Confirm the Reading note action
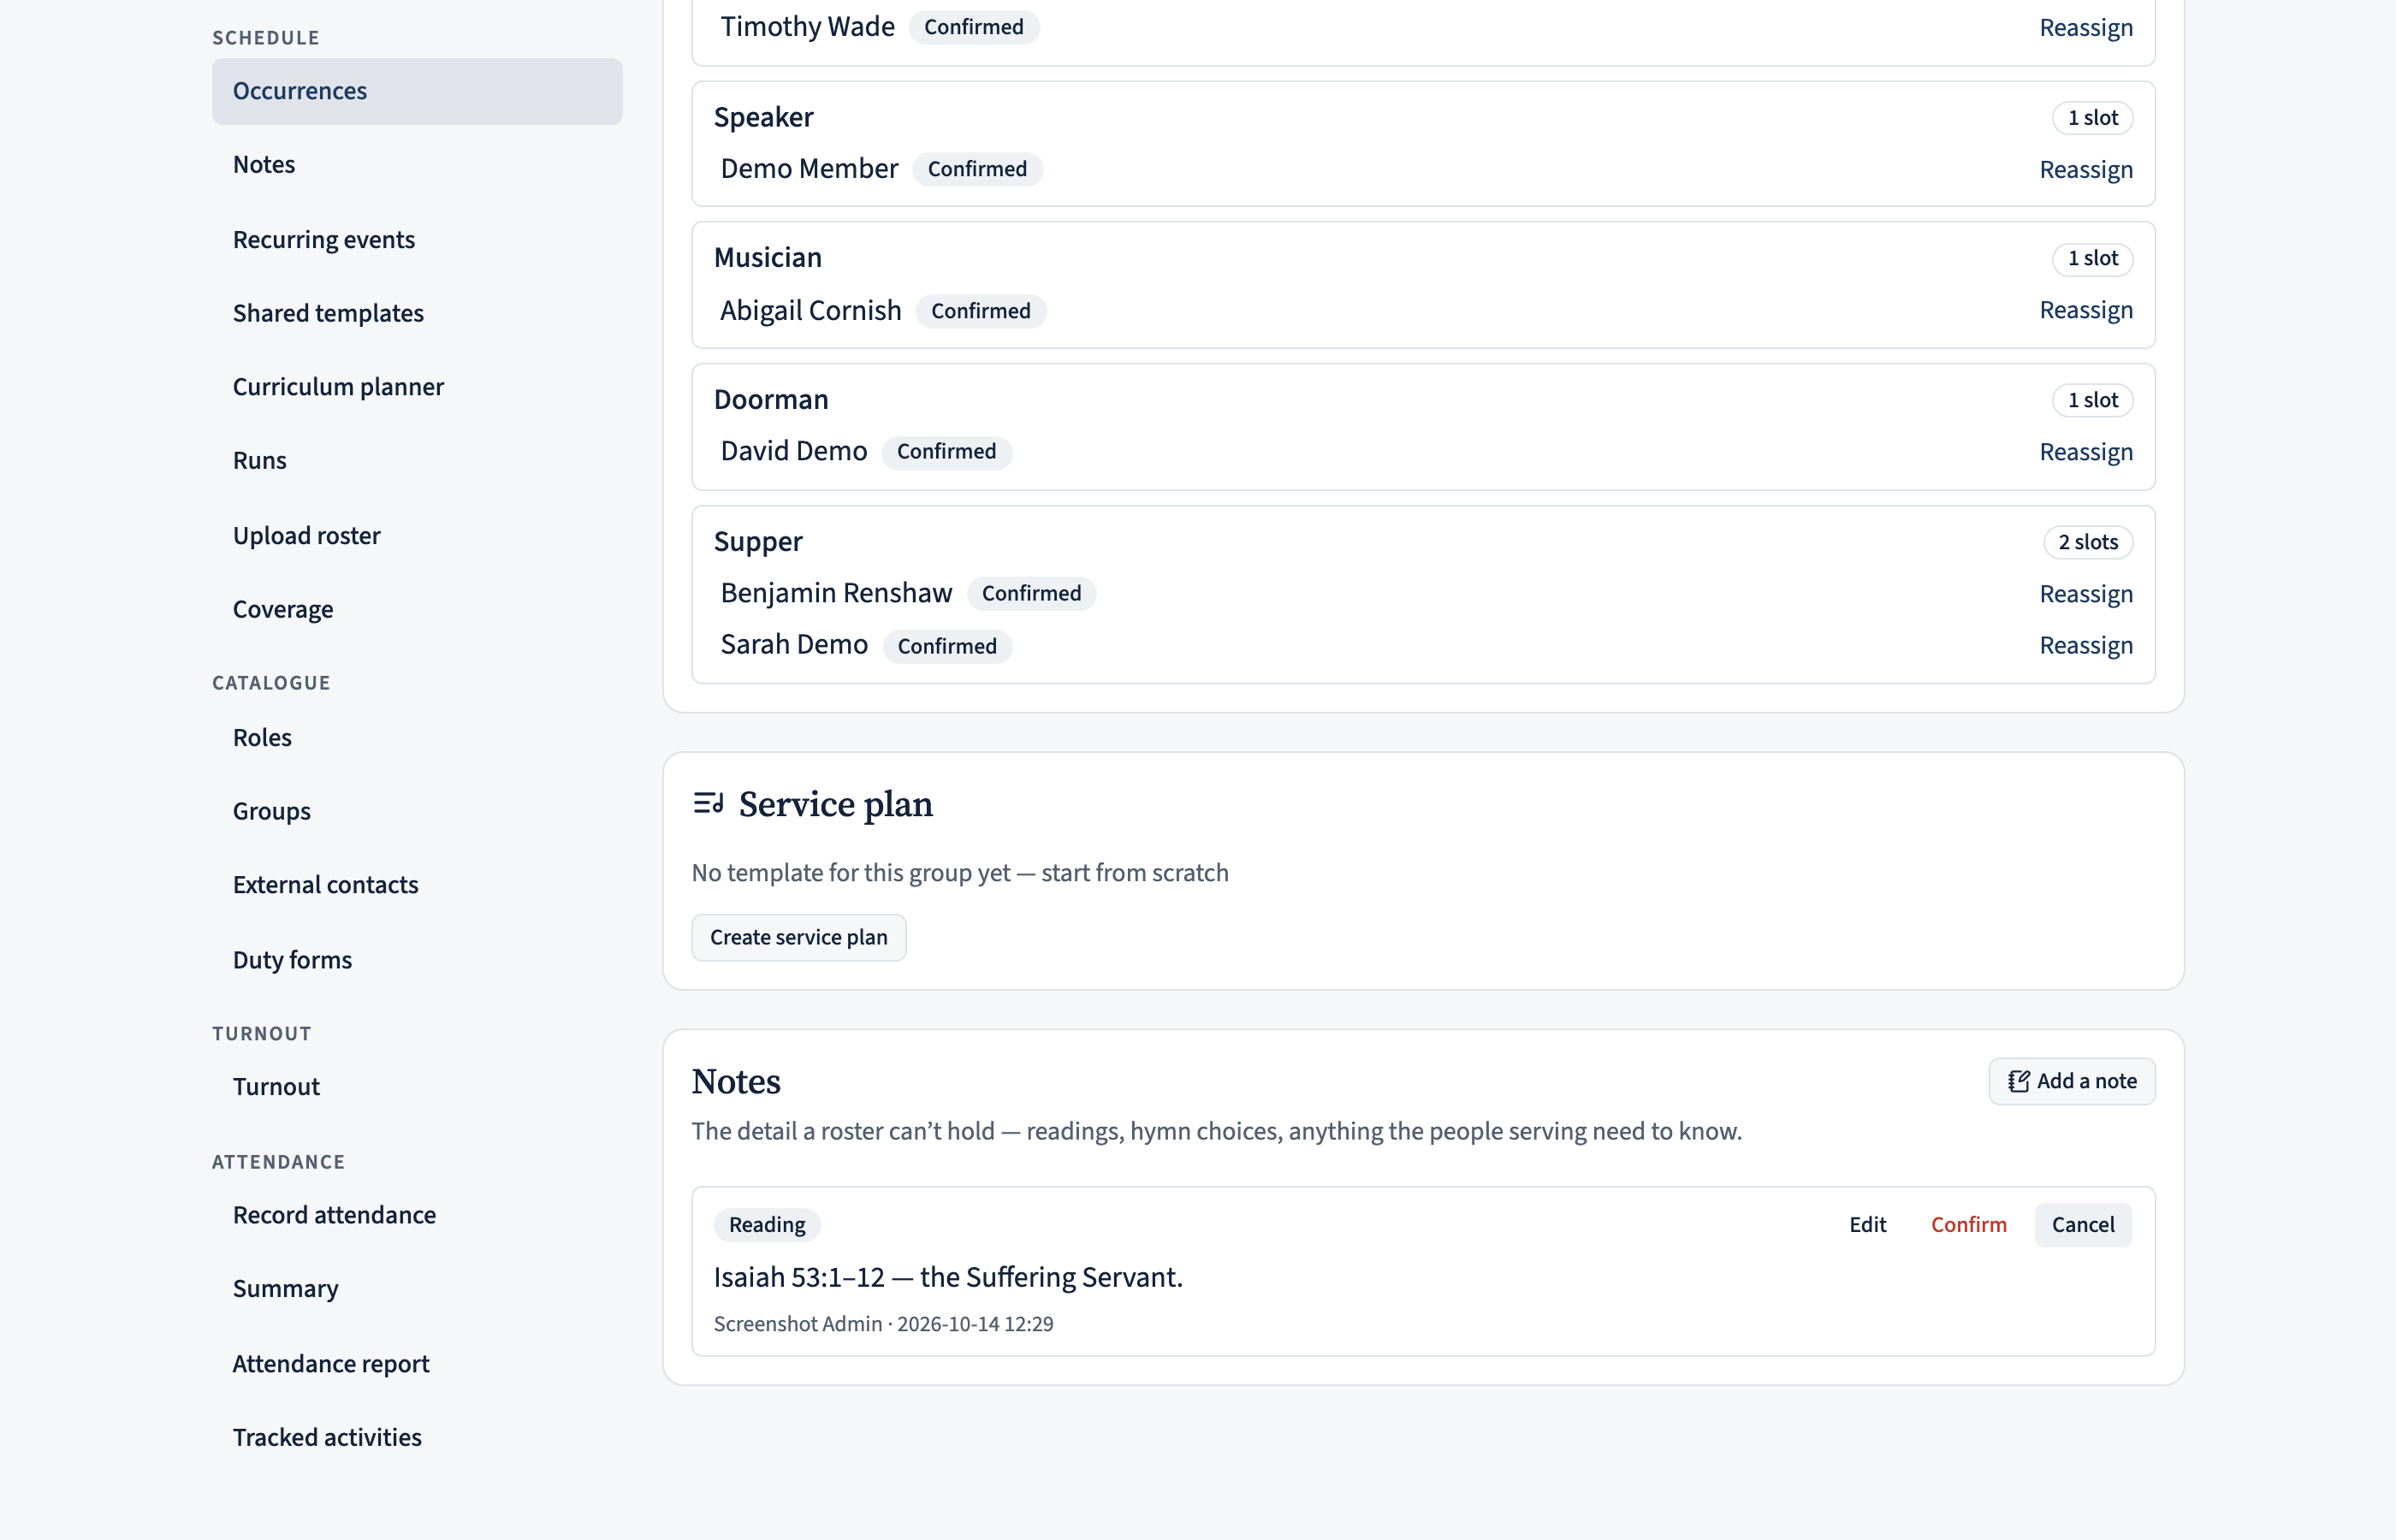This screenshot has width=2396, height=1540. coord(1968,1225)
